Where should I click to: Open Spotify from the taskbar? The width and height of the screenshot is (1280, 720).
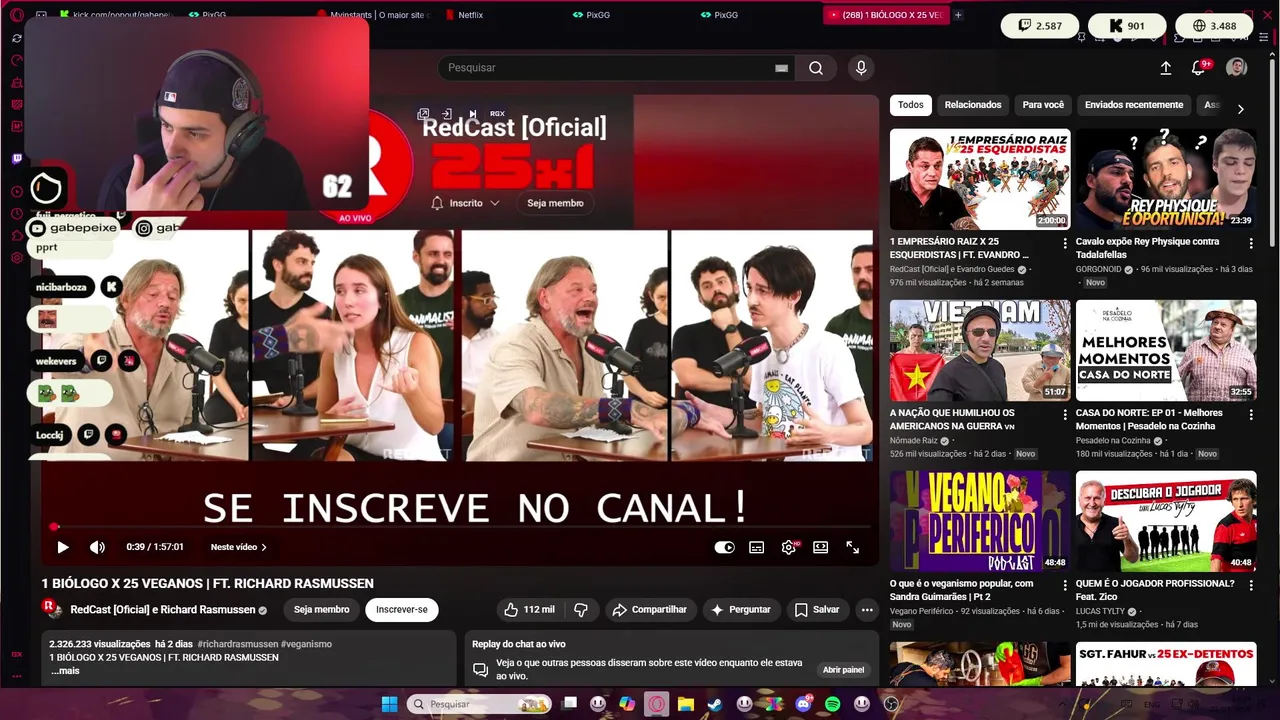pyautogui.click(x=832, y=704)
